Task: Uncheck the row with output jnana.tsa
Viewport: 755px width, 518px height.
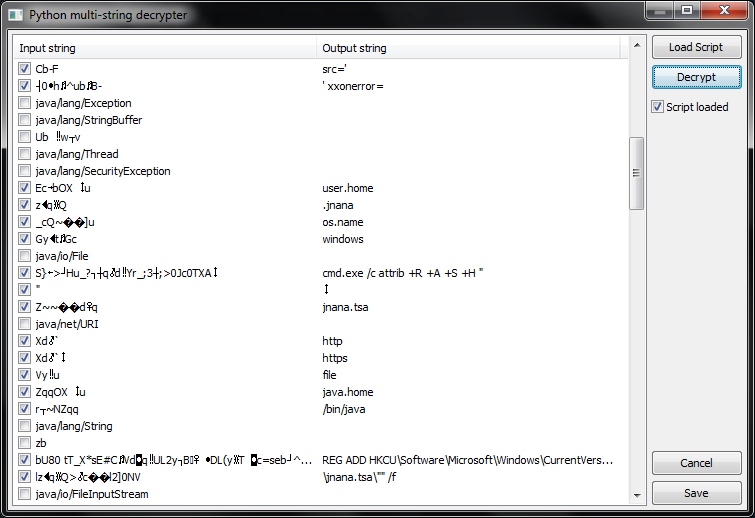Action: coord(25,307)
